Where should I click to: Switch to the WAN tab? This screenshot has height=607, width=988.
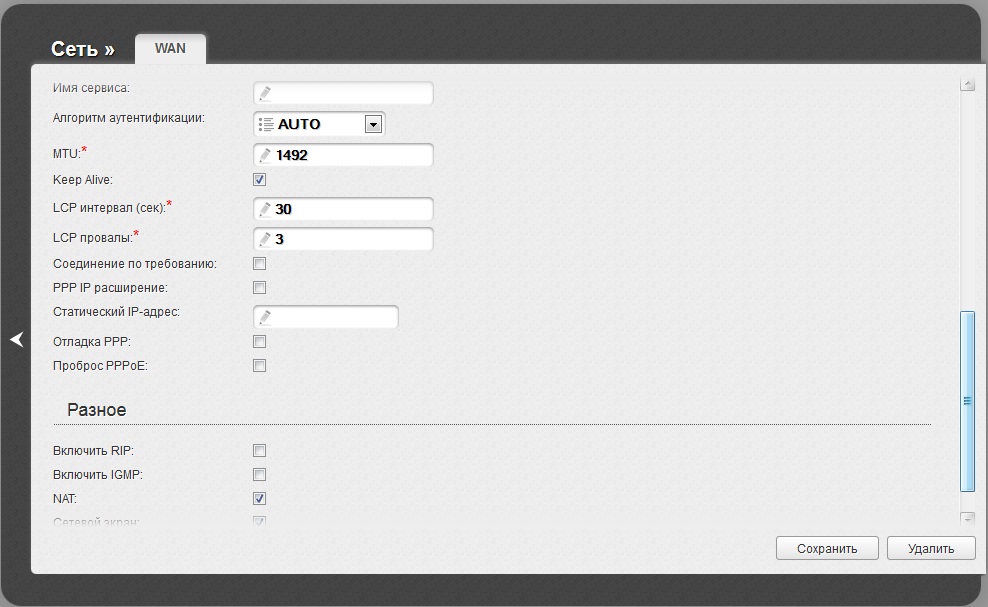pyautogui.click(x=170, y=49)
